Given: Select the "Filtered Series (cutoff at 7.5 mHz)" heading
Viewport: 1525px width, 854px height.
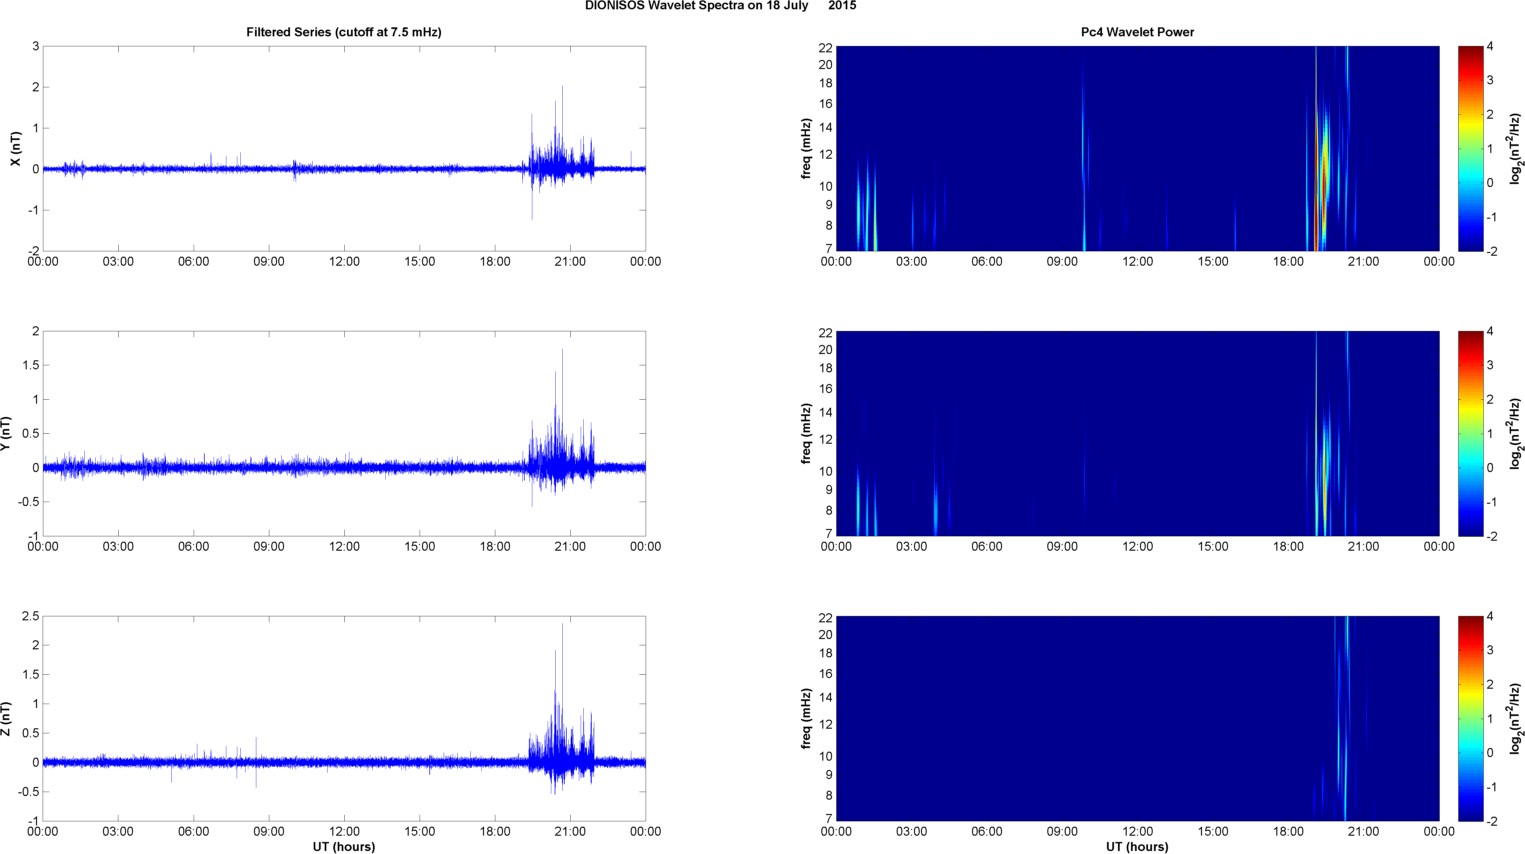Looking at the screenshot, I should click(x=344, y=32).
